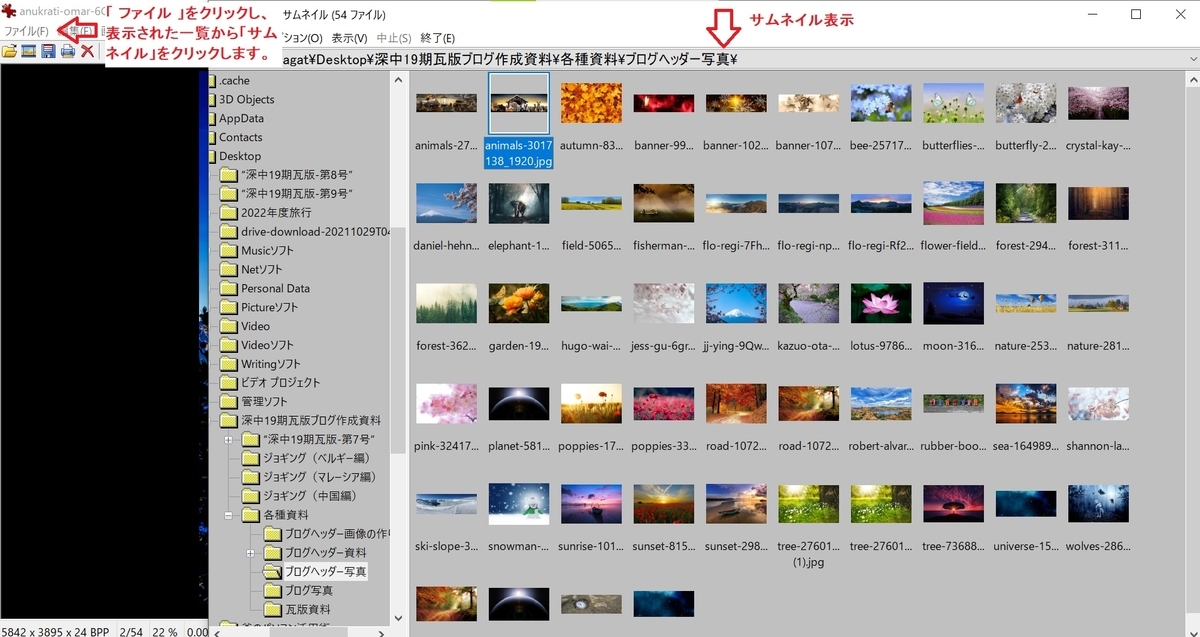Select the Writingソフト folder

tap(270, 364)
